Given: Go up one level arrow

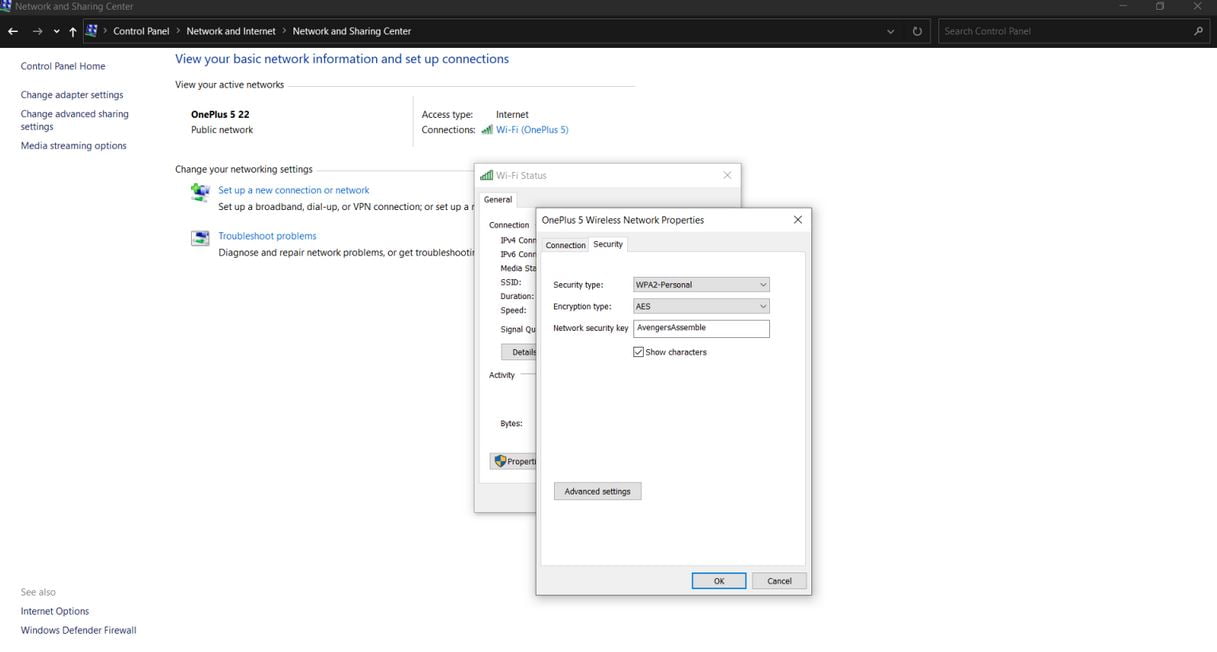Looking at the screenshot, I should pos(73,31).
